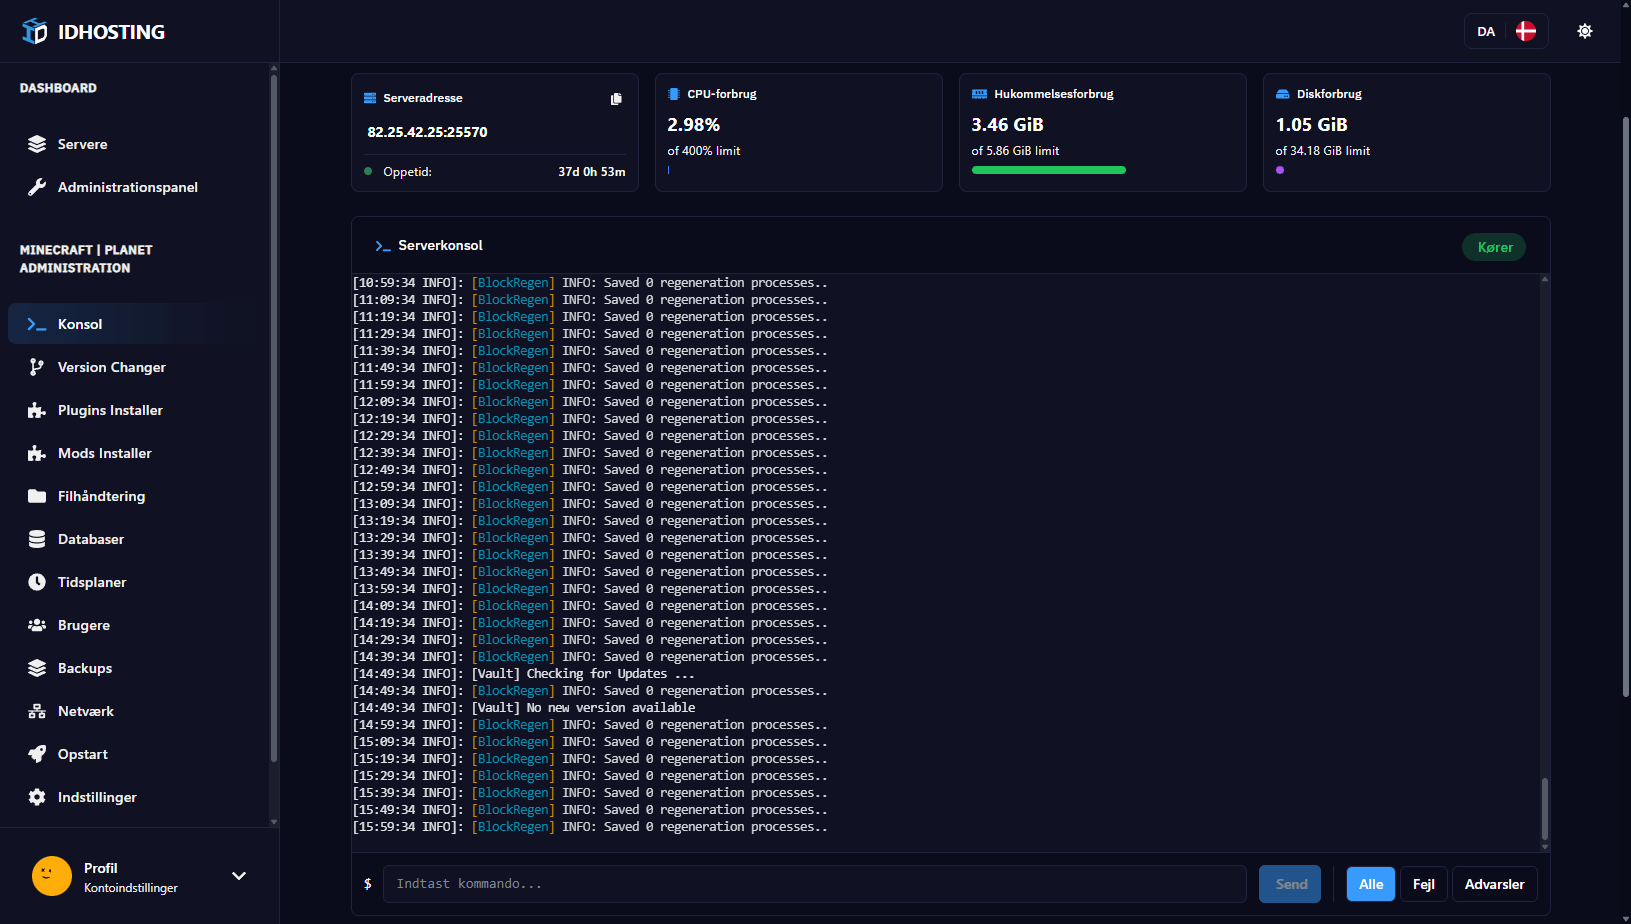
Task: Click the Servere stack icon in the sidebar
Action: pos(37,144)
